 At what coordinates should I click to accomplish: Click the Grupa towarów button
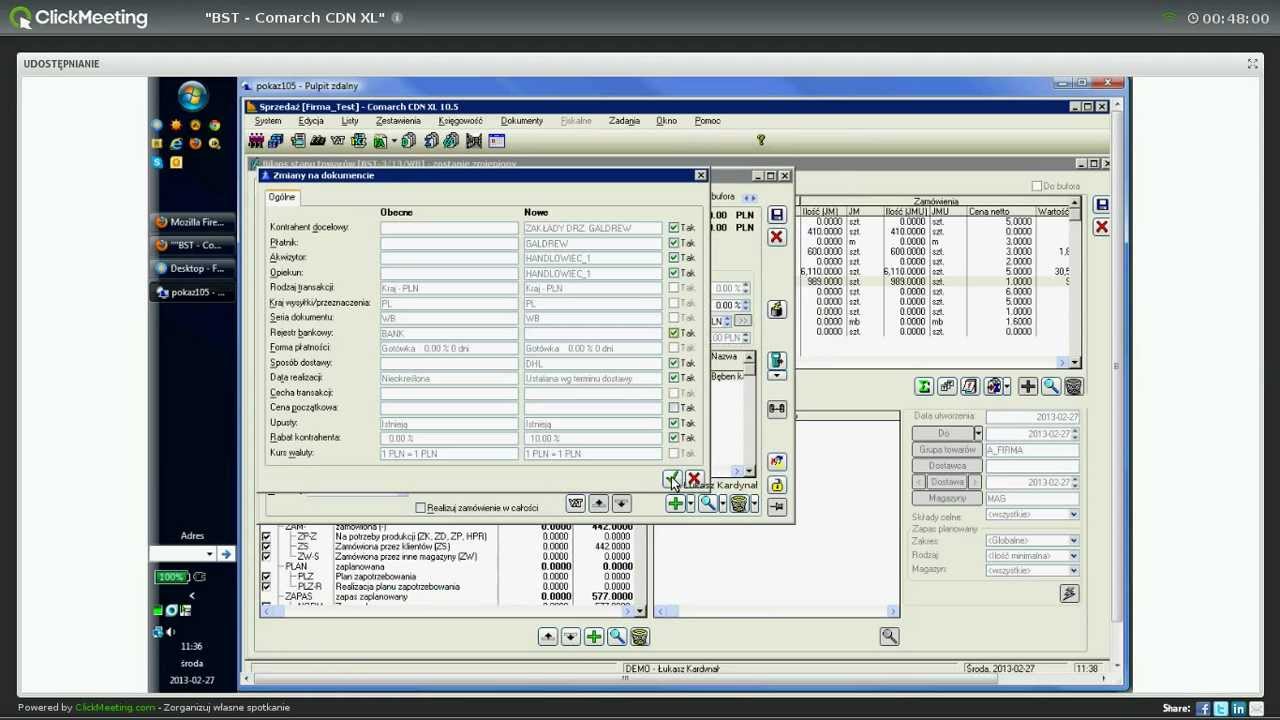point(947,450)
